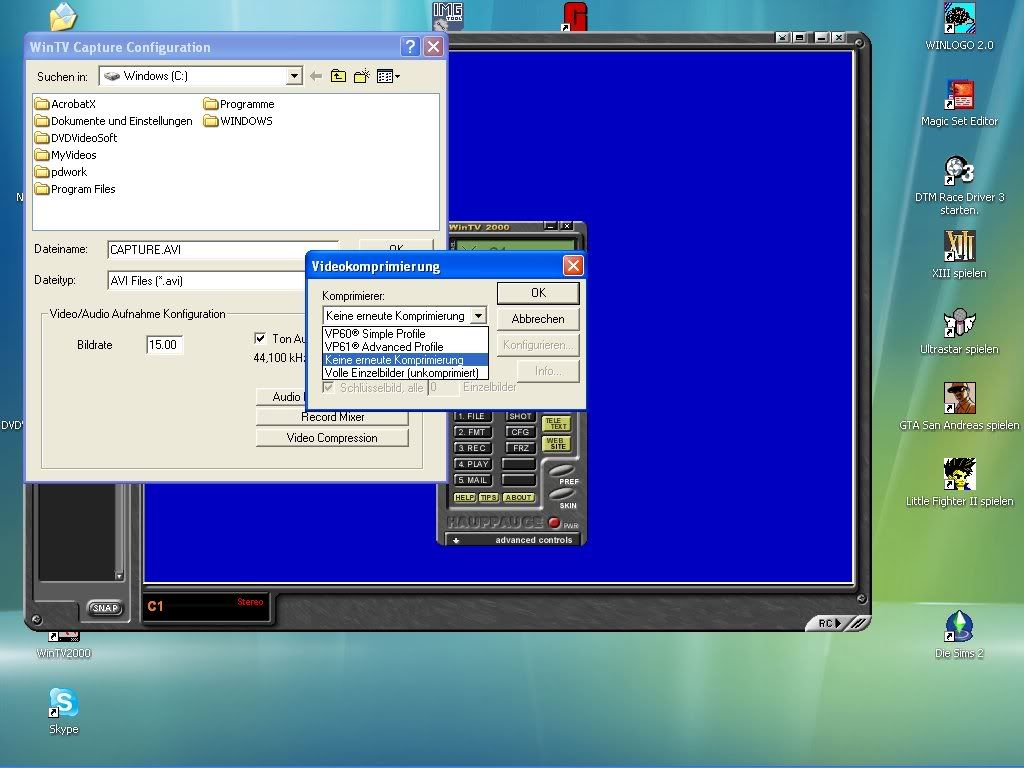Click the RC toggle on WinTV frame
1024x768 pixels.
click(x=830, y=623)
